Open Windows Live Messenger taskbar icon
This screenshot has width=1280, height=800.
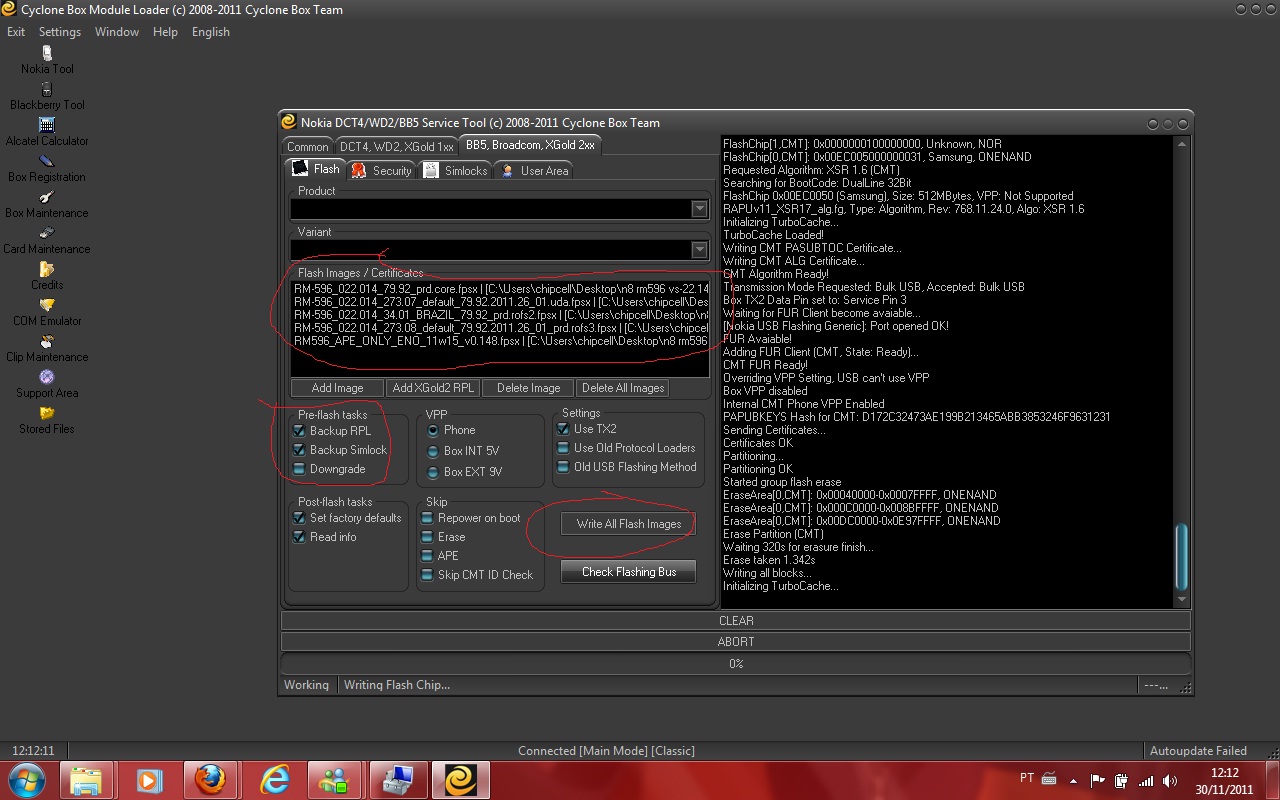(x=334, y=780)
